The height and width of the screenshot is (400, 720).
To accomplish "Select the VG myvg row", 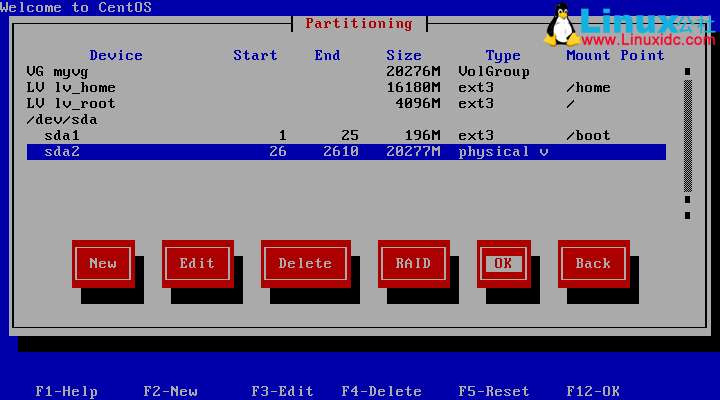I will [x=346, y=72].
